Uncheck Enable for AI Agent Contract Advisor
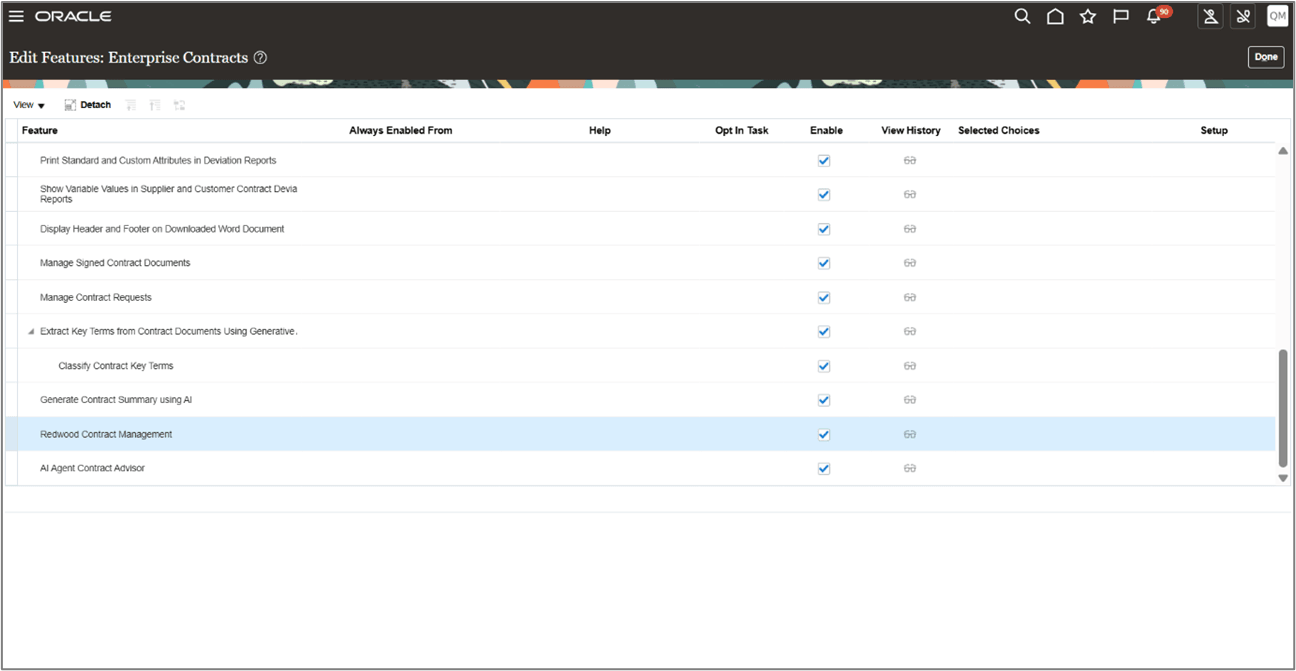 tap(823, 468)
